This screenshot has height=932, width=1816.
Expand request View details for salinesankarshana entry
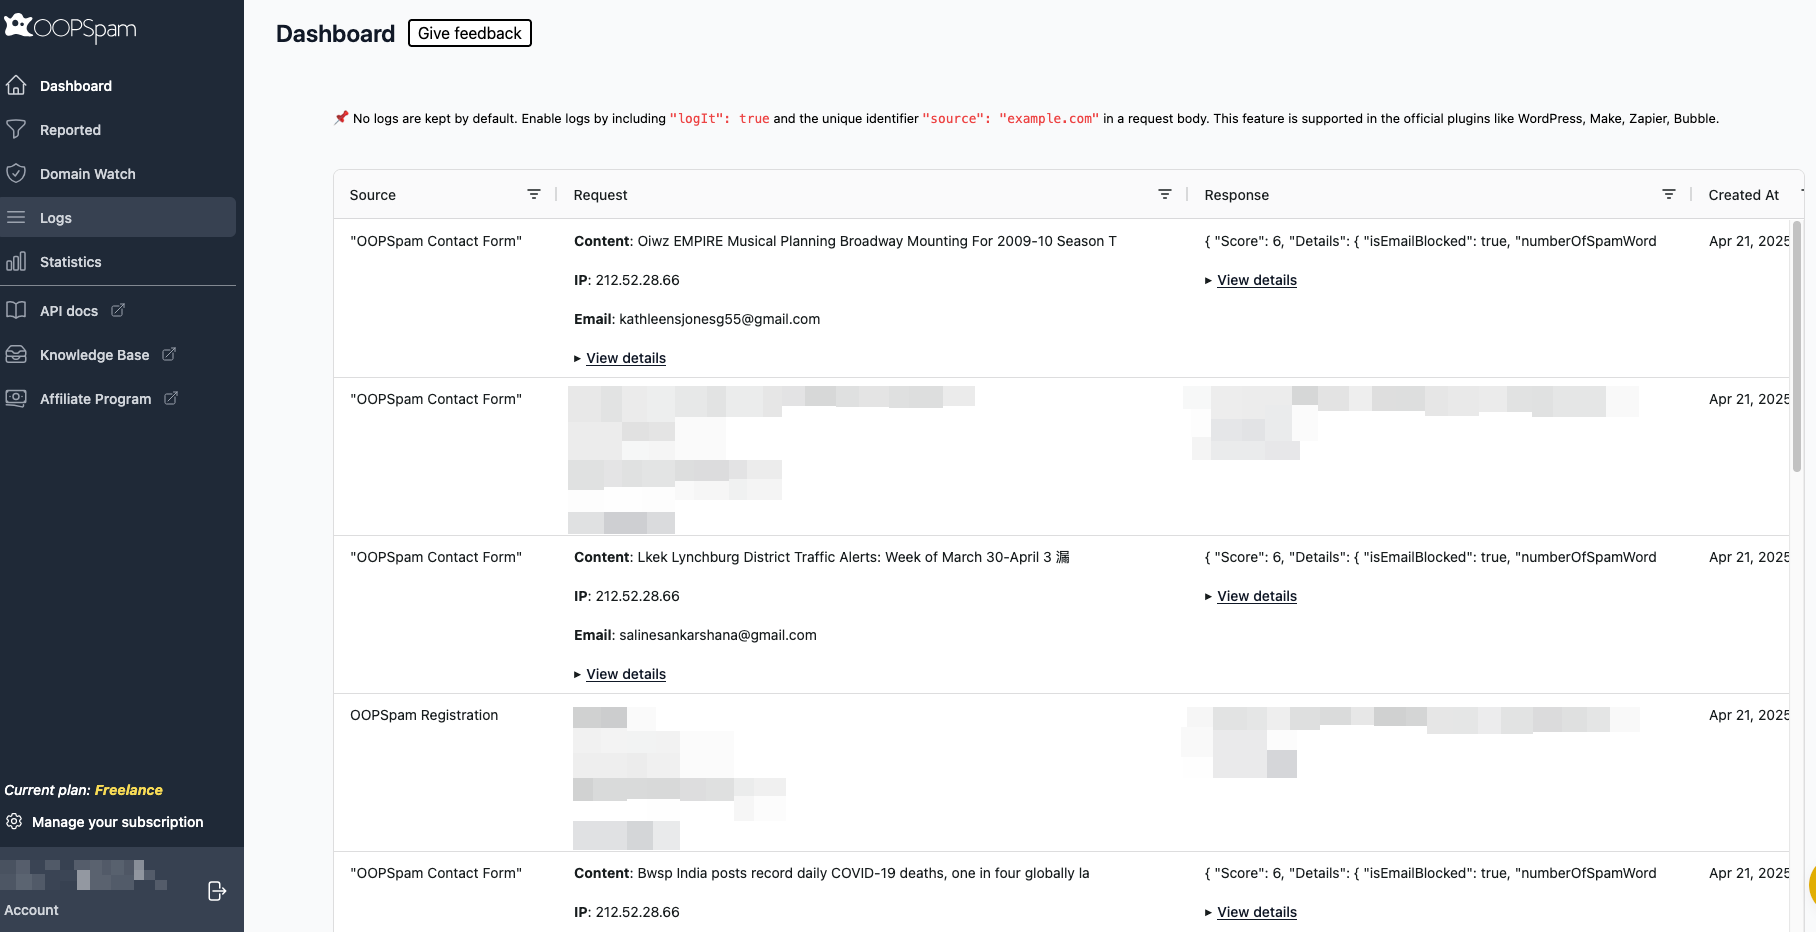626,674
